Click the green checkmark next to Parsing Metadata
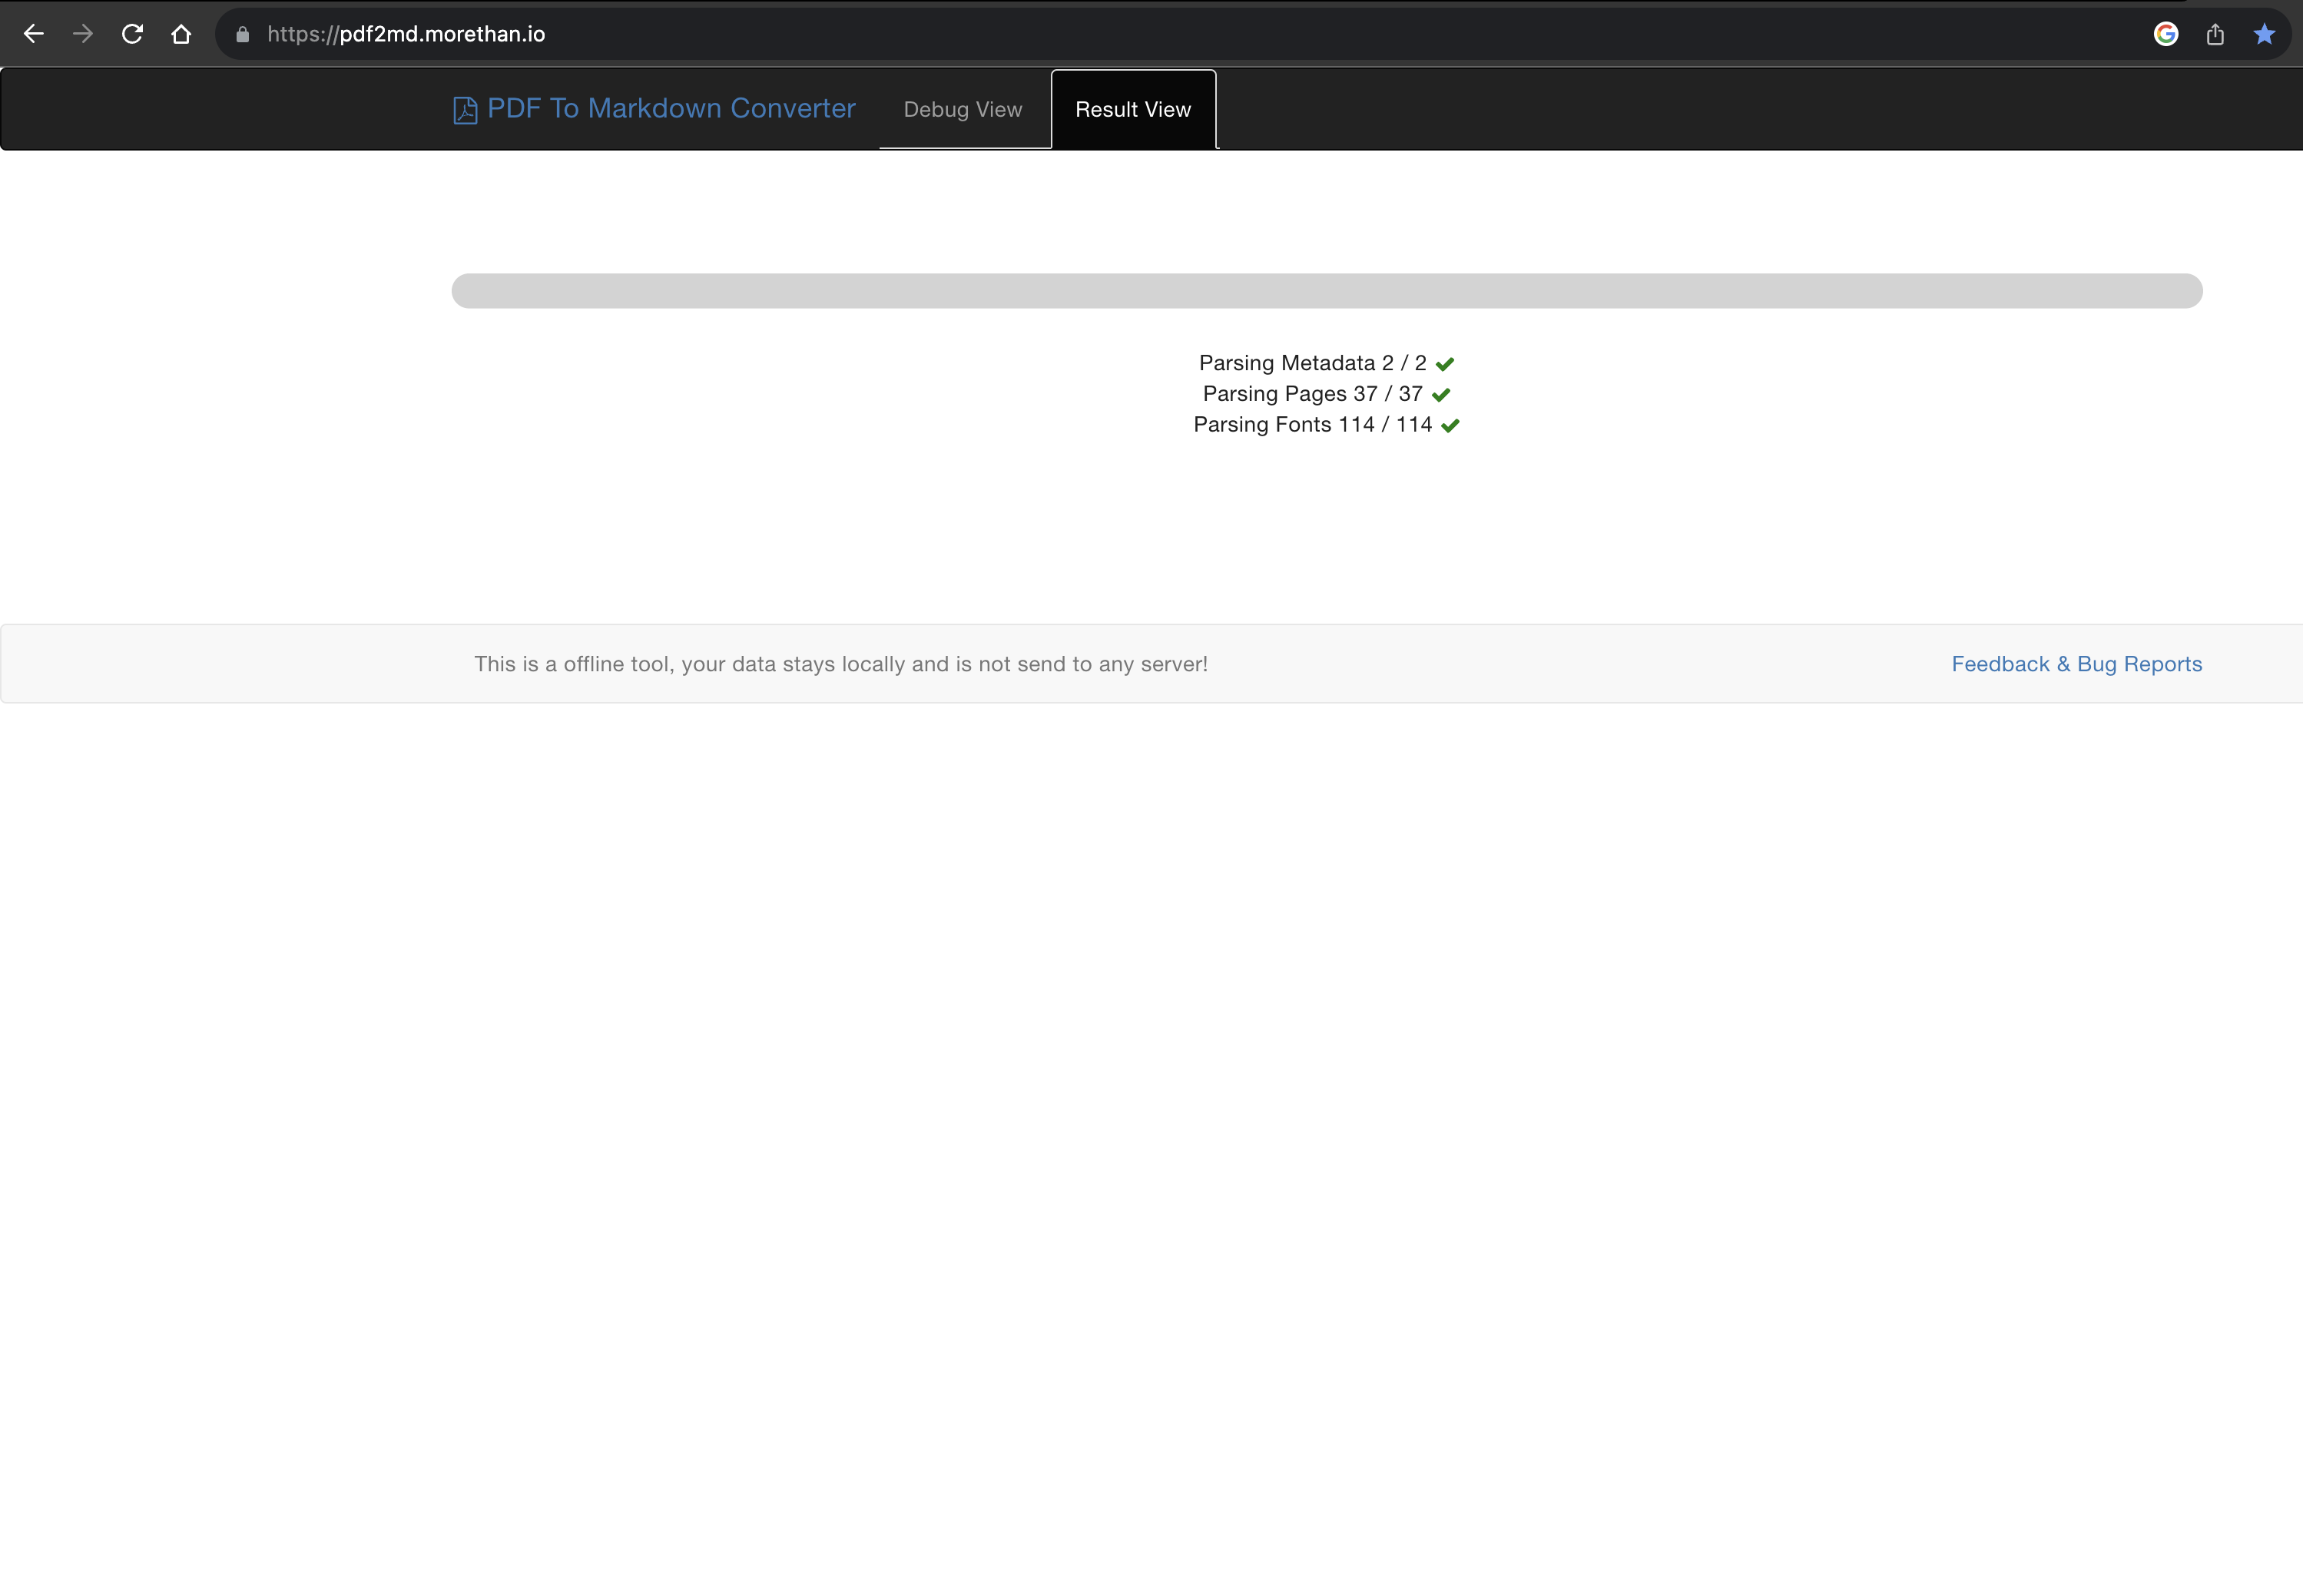2303x1596 pixels. click(x=1444, y=363)
